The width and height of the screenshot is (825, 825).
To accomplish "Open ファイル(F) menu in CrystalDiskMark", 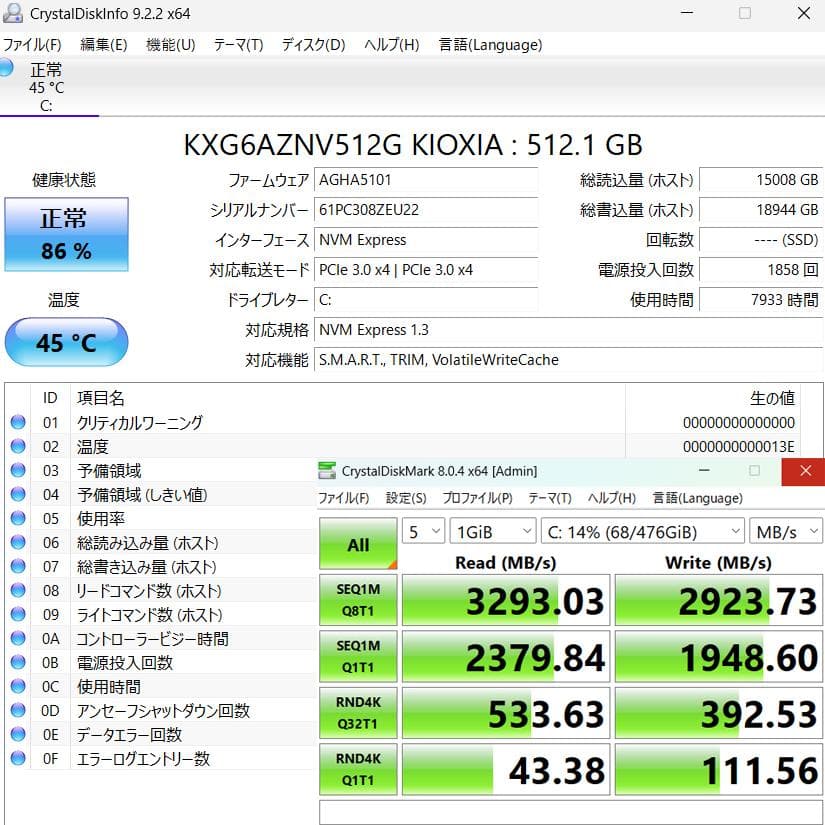I will click(344, 498).
